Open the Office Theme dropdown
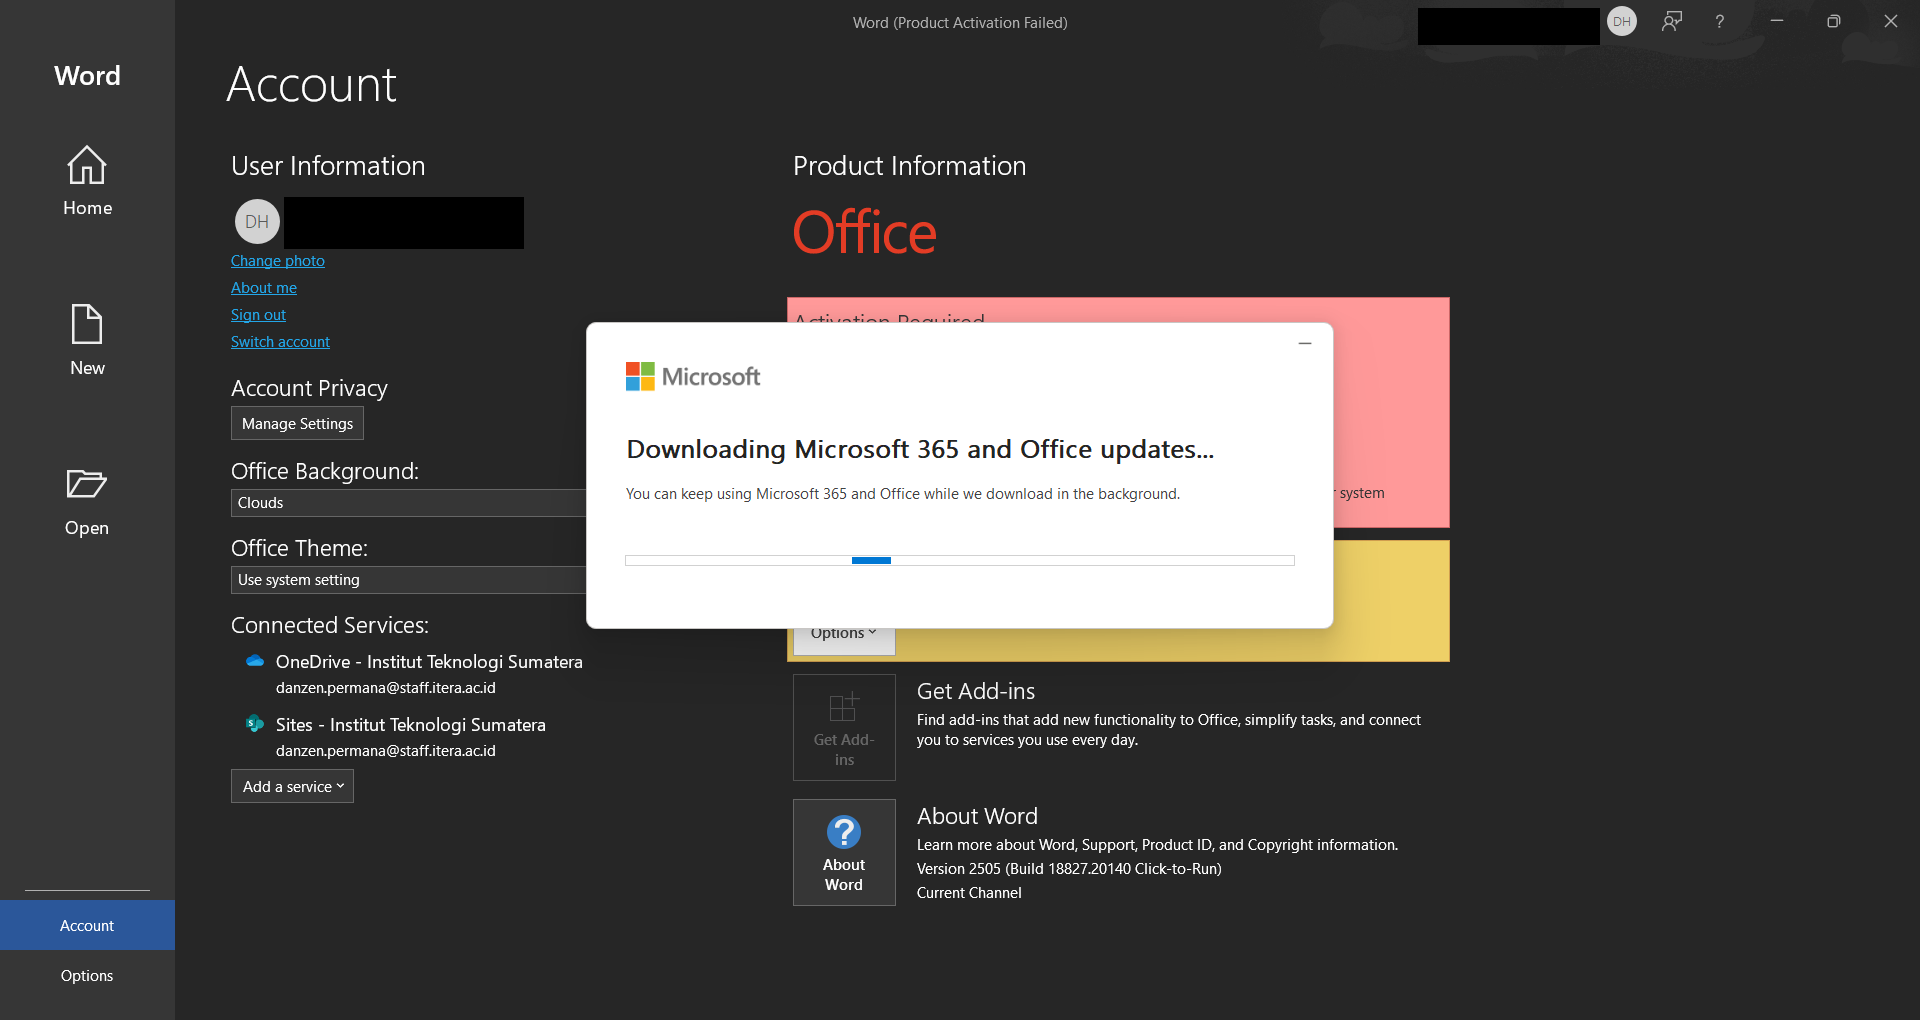 tap(408, 580)
